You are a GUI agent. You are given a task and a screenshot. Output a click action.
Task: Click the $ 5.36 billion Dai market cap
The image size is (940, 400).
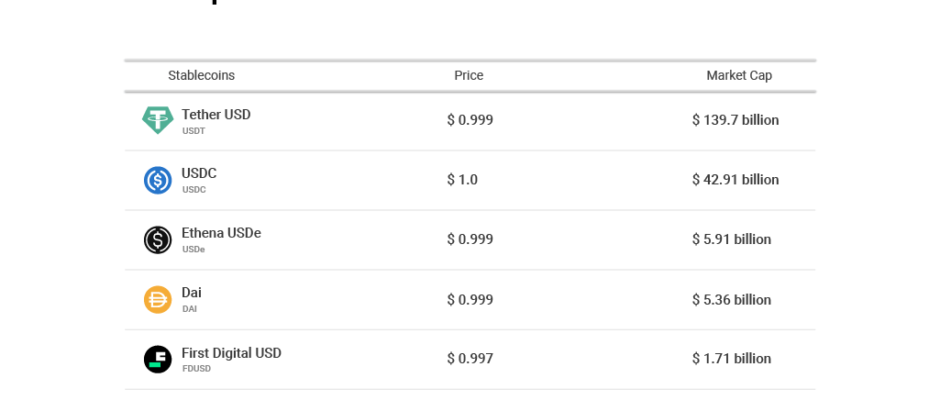coord(731,299)
